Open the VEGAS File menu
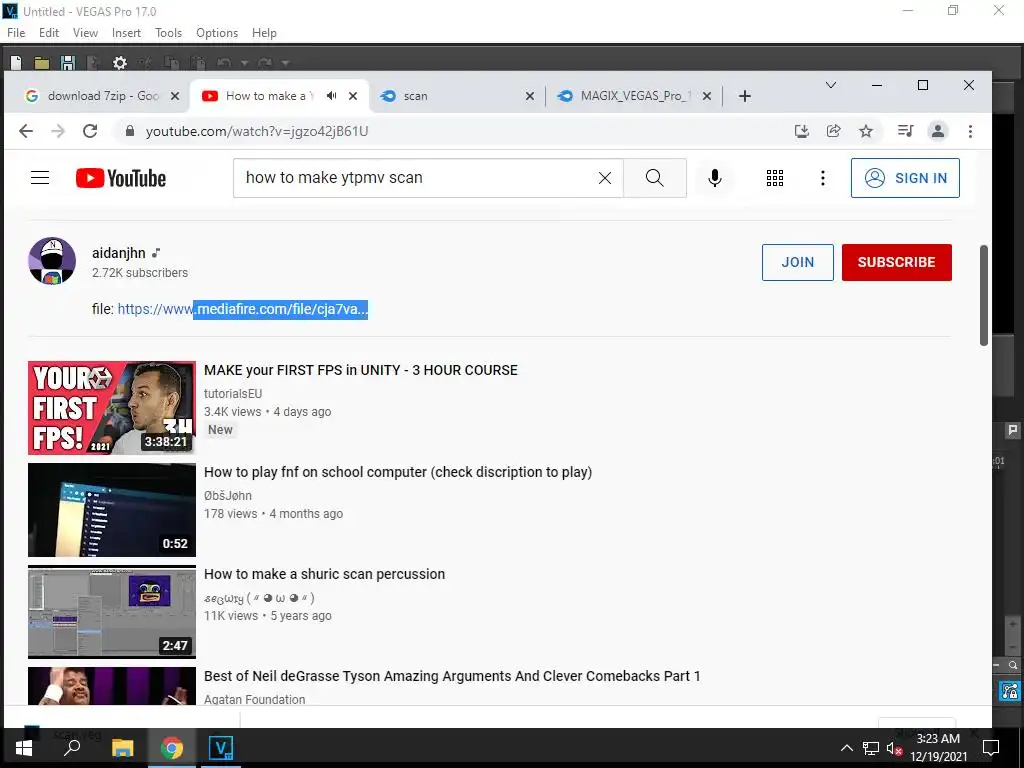The width and height of the screenshot is (1024, 768). tap(16, 33)
